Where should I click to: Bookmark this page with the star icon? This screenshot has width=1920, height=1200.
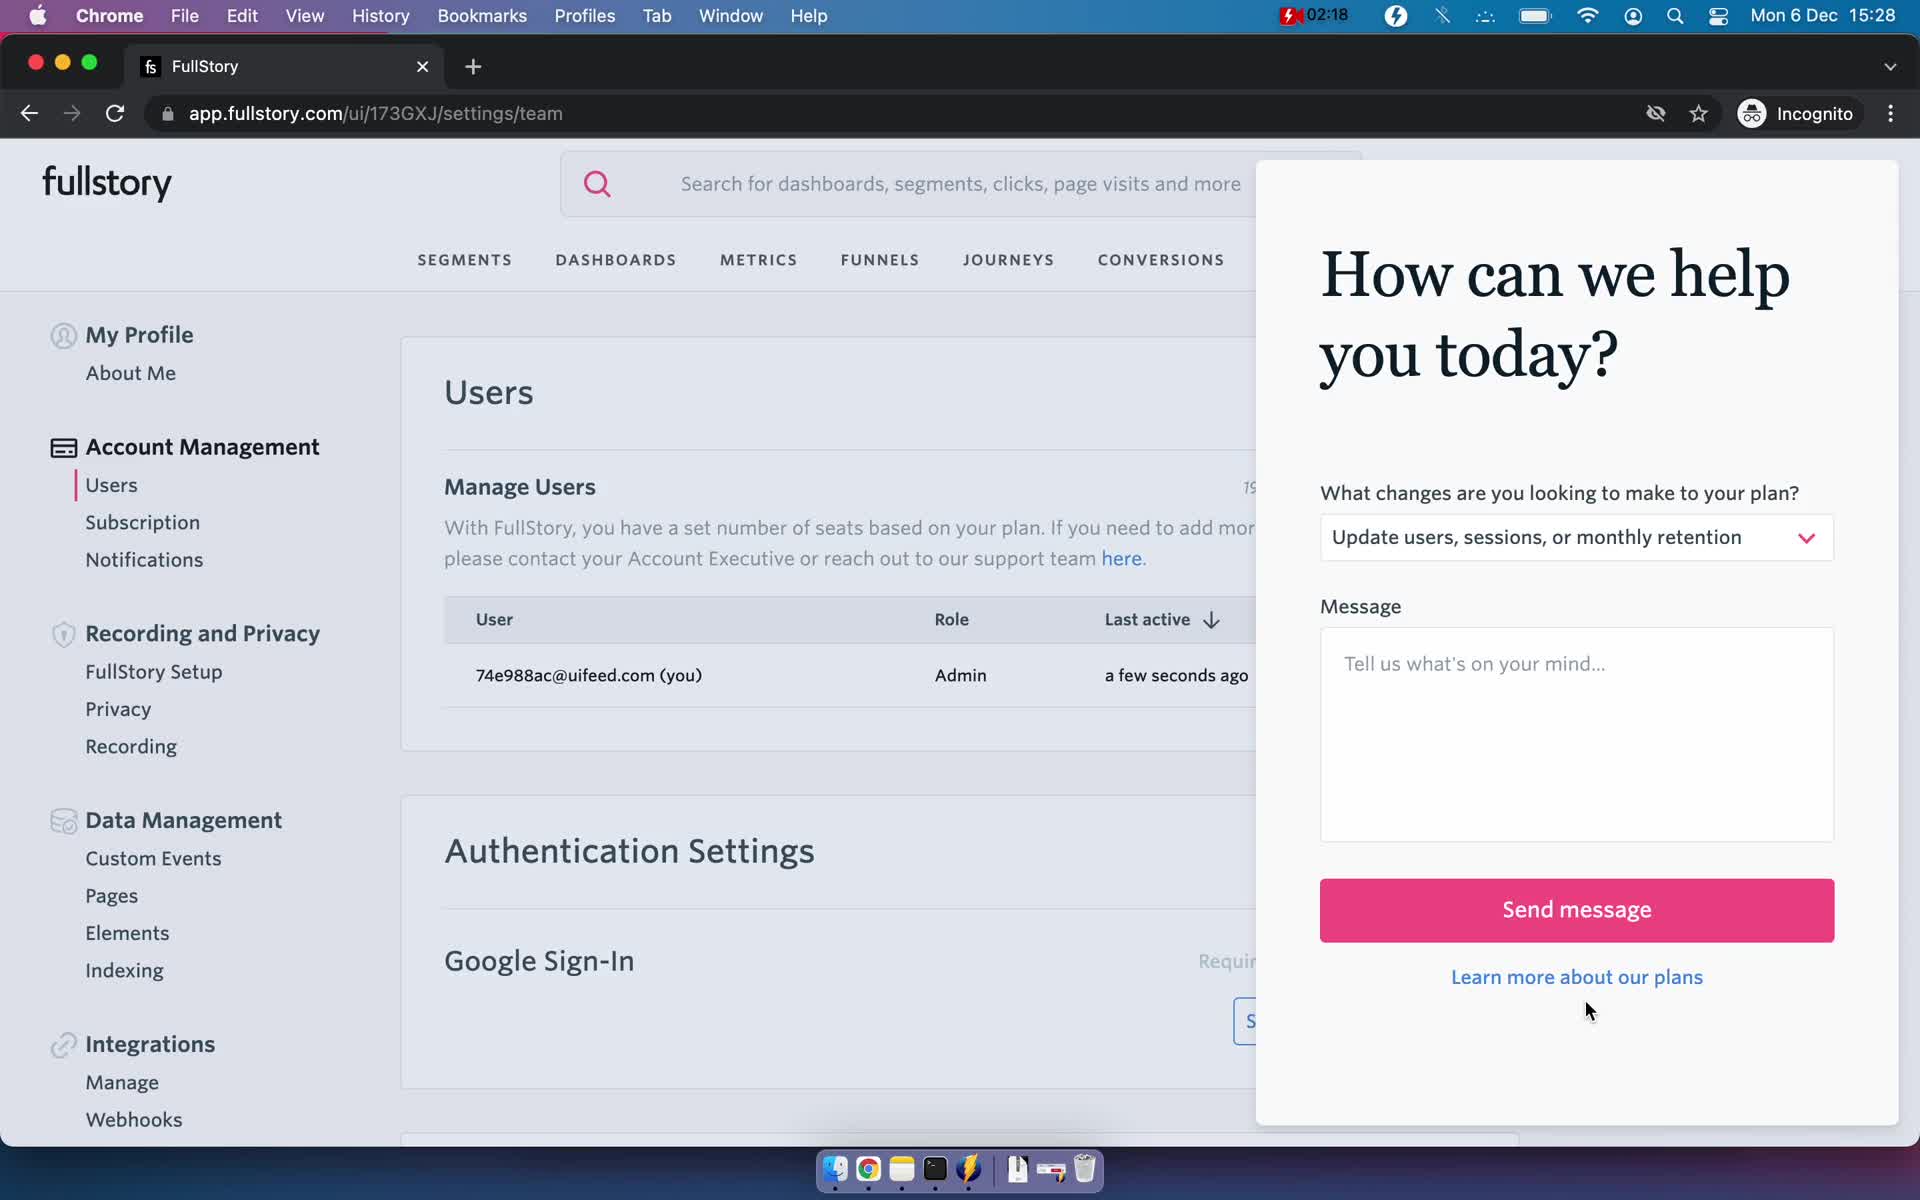coord(1698,114)
